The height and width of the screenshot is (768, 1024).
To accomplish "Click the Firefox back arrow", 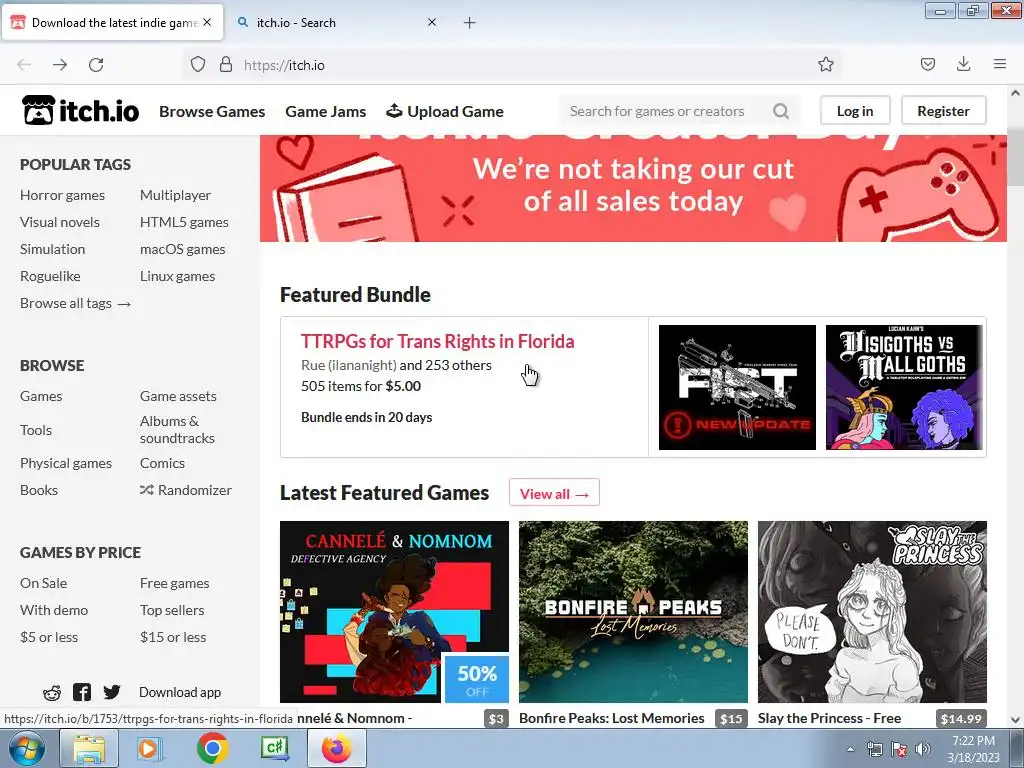I will 24,65.
